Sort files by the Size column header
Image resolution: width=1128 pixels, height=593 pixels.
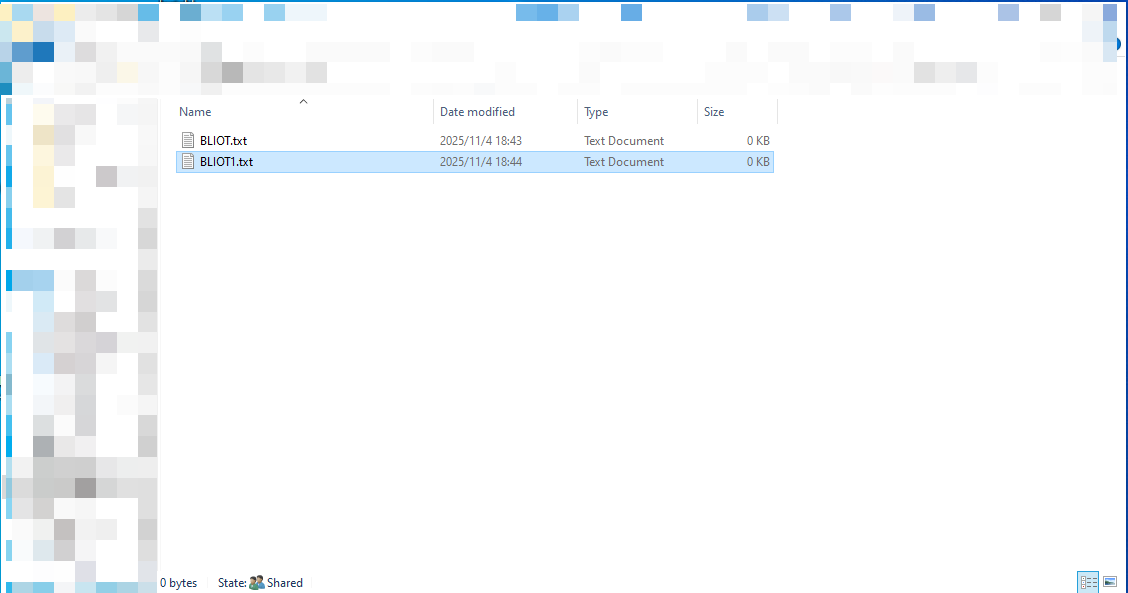[714, 112]
